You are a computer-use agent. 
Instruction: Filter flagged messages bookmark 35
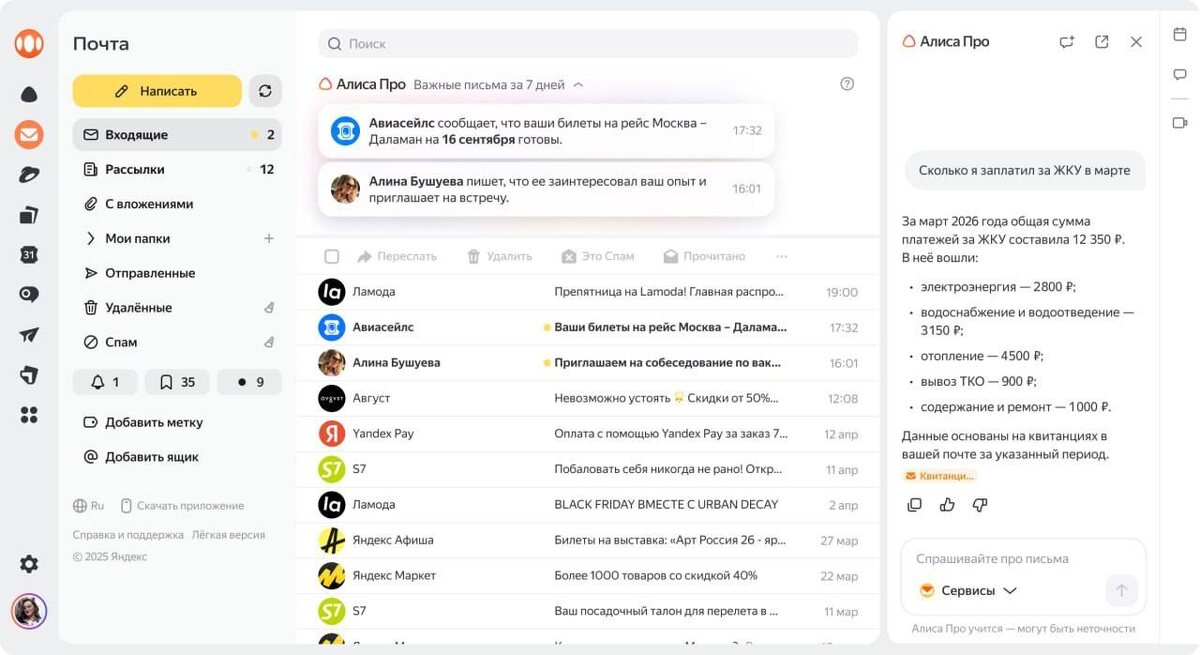pos(177,382)
